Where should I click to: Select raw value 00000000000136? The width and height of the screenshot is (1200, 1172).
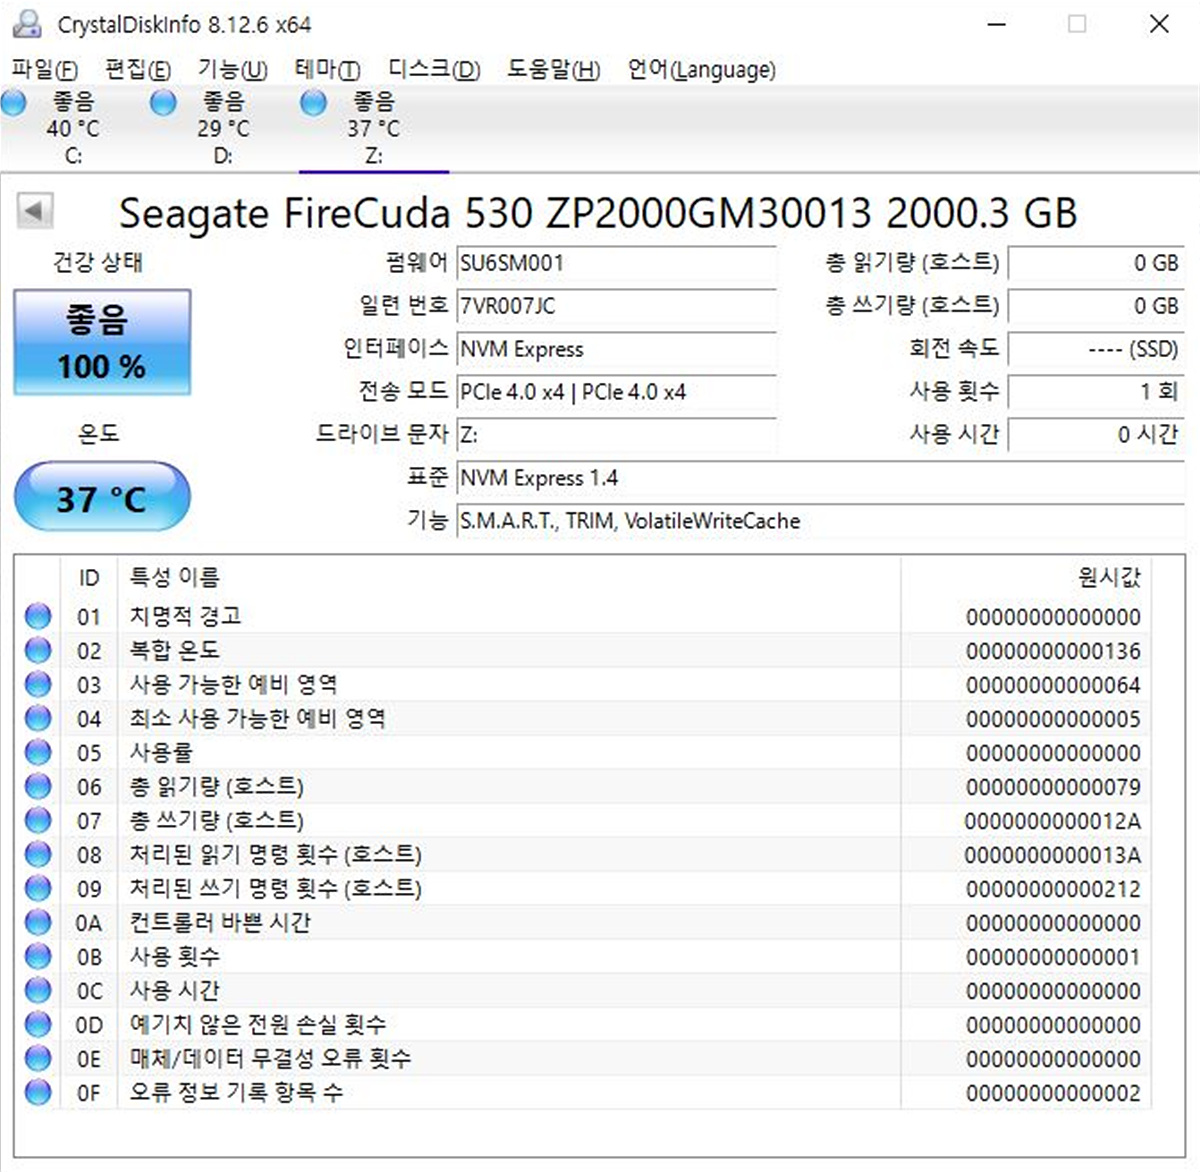point(1053,651)
